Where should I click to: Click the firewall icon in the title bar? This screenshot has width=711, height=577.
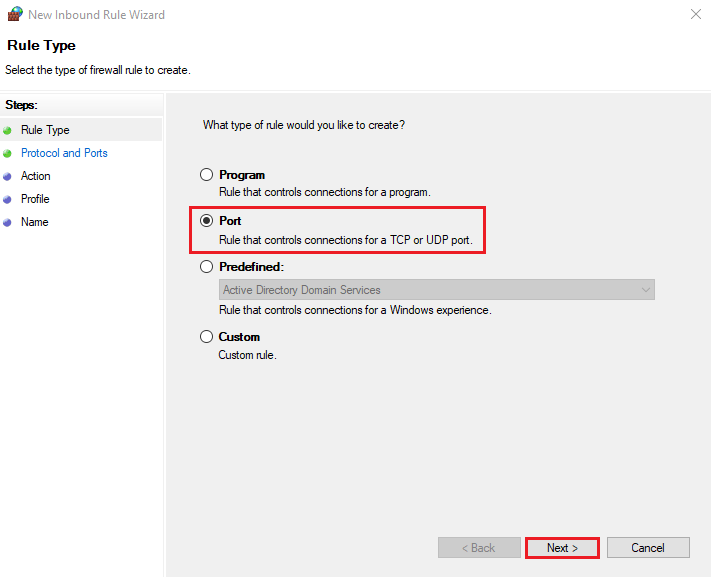13,15
